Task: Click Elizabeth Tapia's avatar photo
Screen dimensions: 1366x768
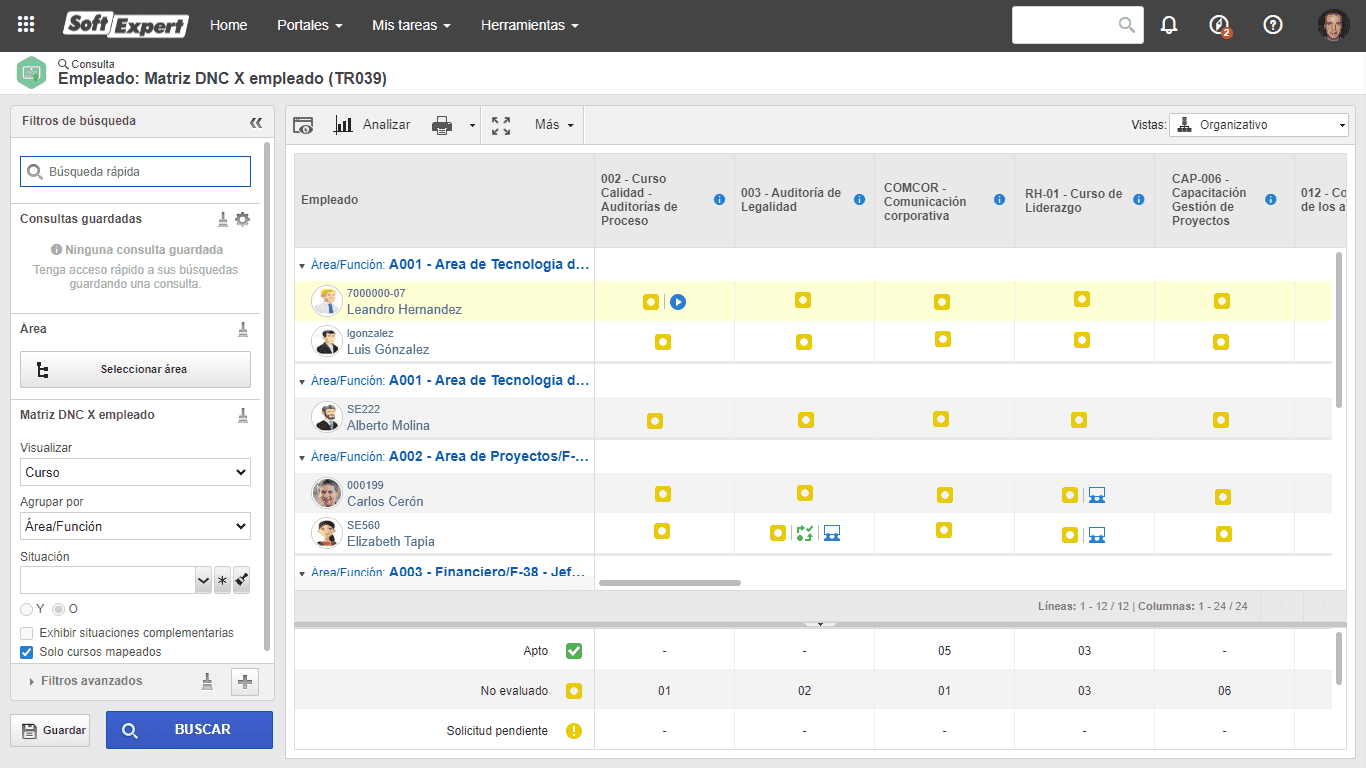Action: [327, 533]
